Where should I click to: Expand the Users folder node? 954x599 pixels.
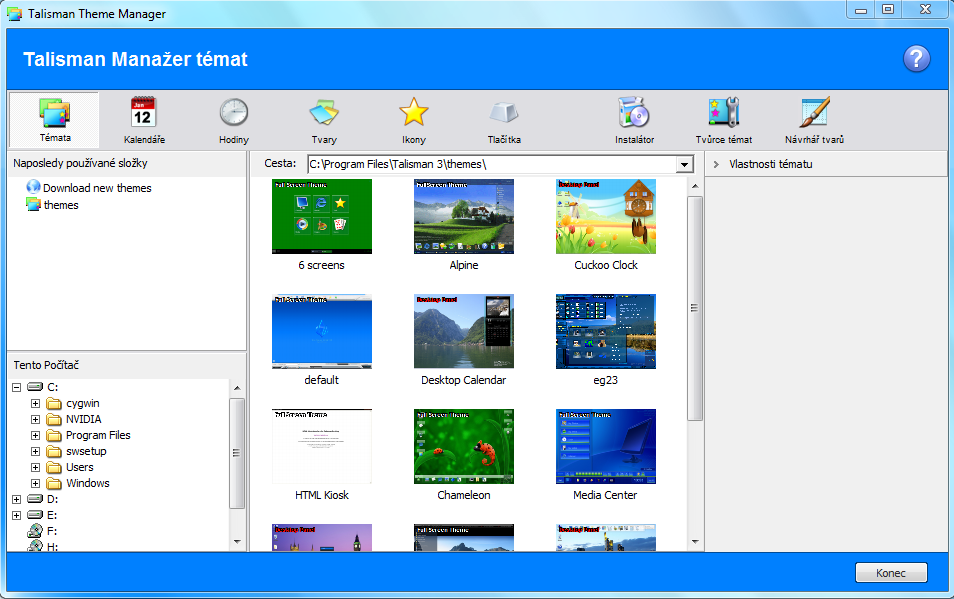coord(35,467)
